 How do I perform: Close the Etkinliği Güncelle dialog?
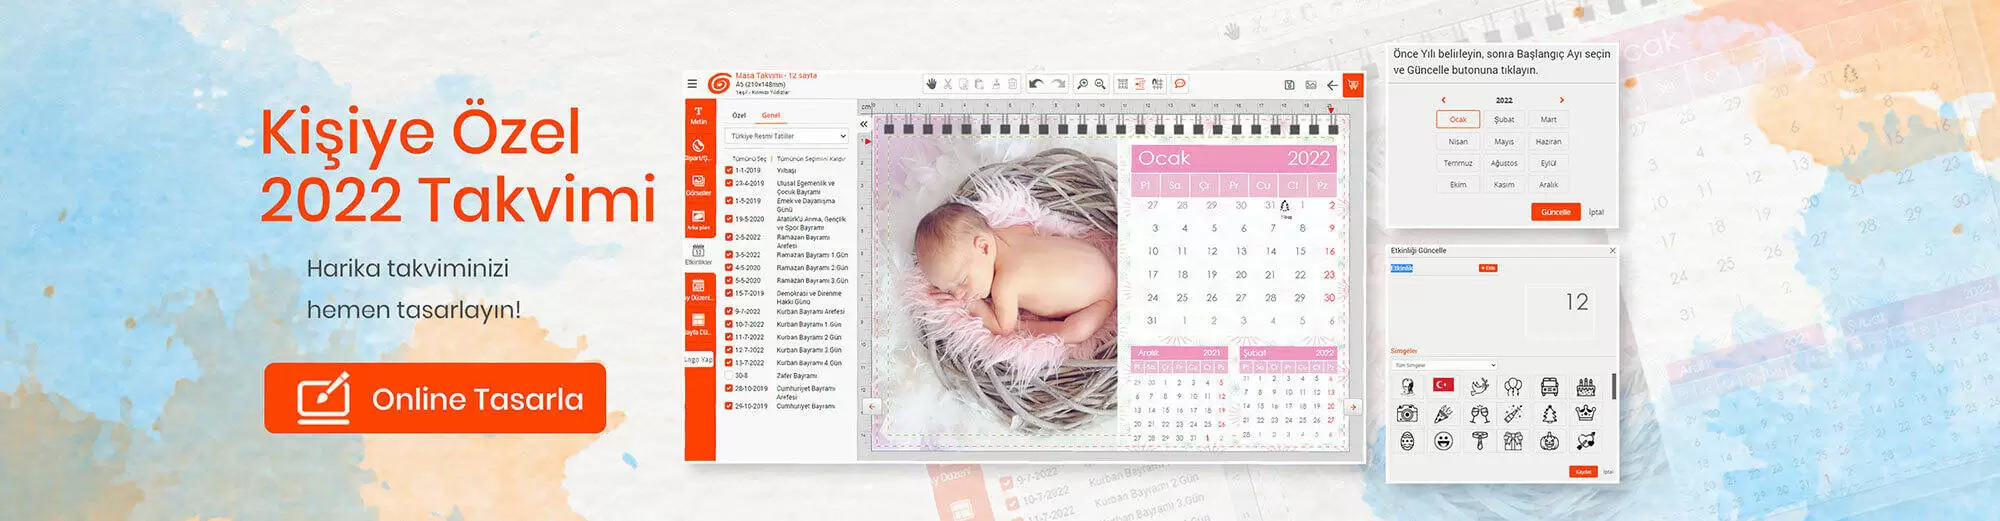coord(1612,251)
